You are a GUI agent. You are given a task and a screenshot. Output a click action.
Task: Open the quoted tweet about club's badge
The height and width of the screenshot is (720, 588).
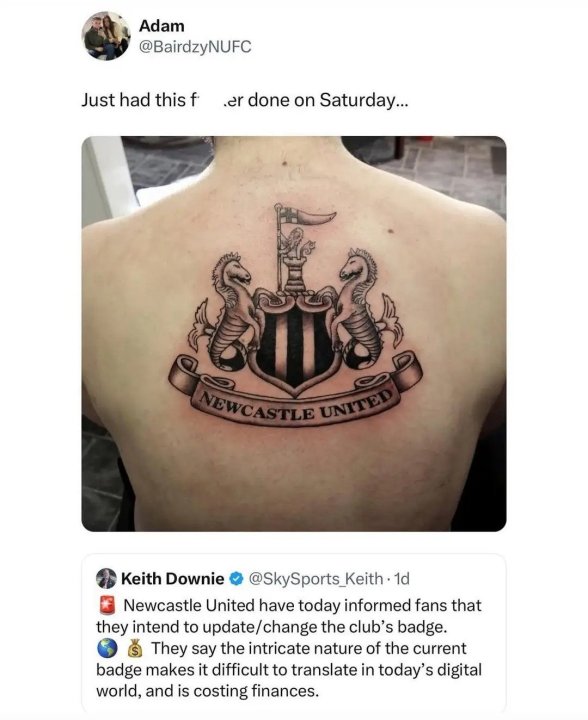[294, 634]
